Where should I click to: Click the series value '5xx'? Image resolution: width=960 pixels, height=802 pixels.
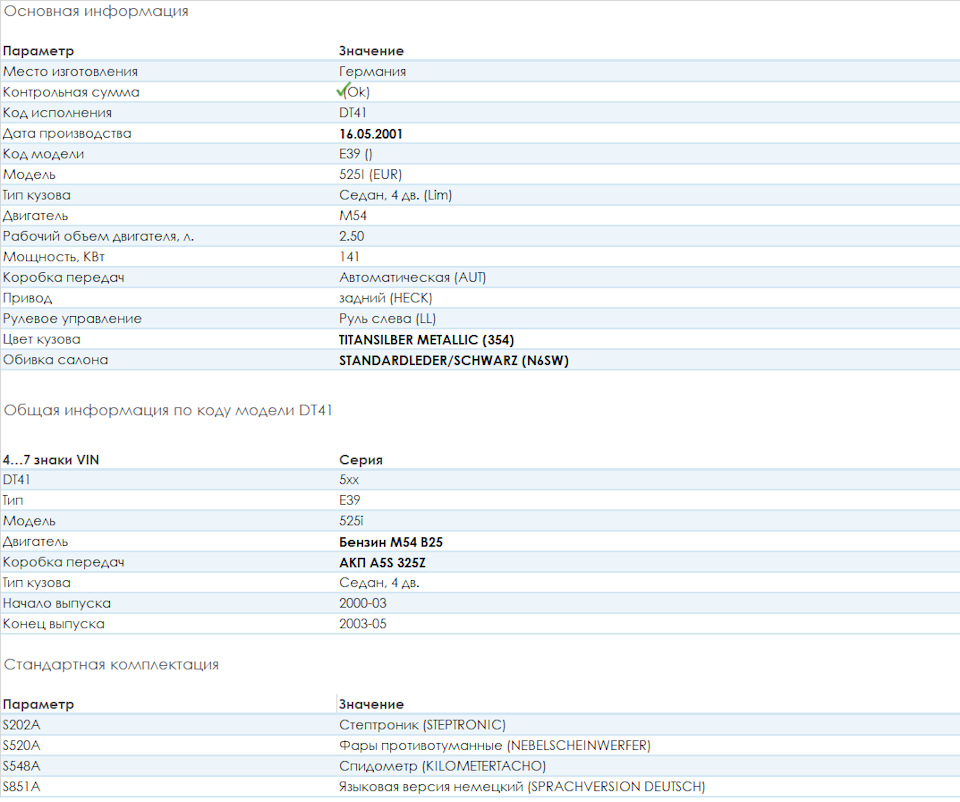tap(349, 480)
